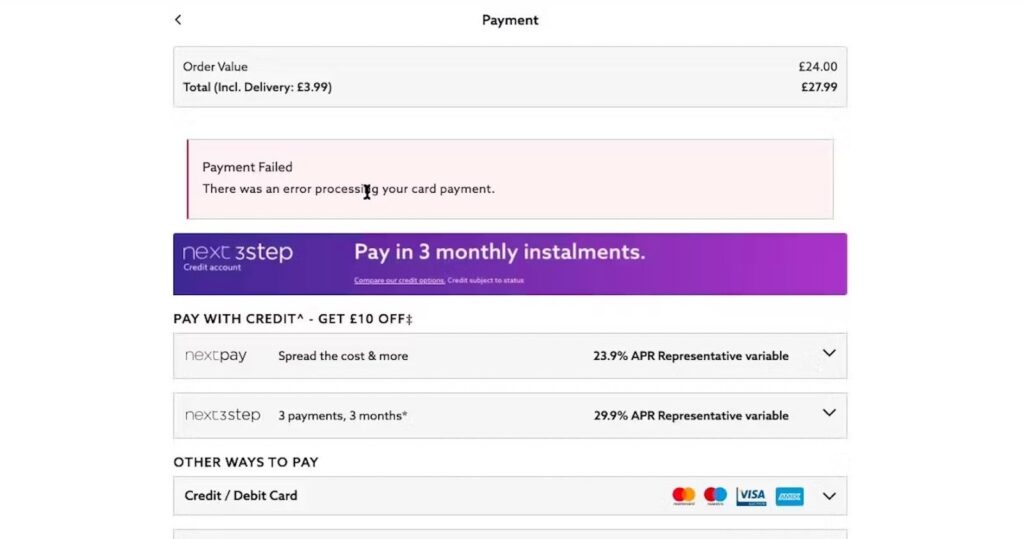Click the American Express card icon
The image size is (1024, 539).
(x=789, y=496)
